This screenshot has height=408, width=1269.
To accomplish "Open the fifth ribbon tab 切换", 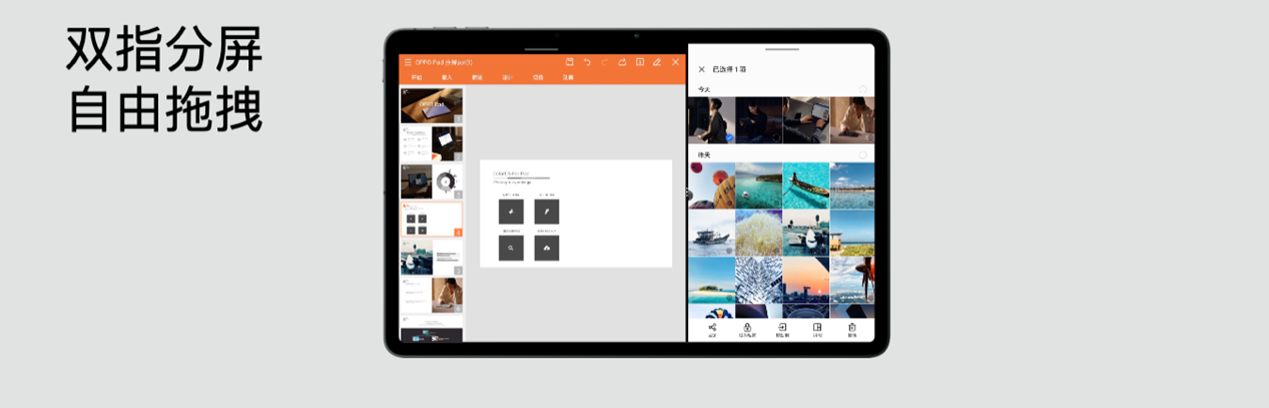I will (x=538, y=77).
